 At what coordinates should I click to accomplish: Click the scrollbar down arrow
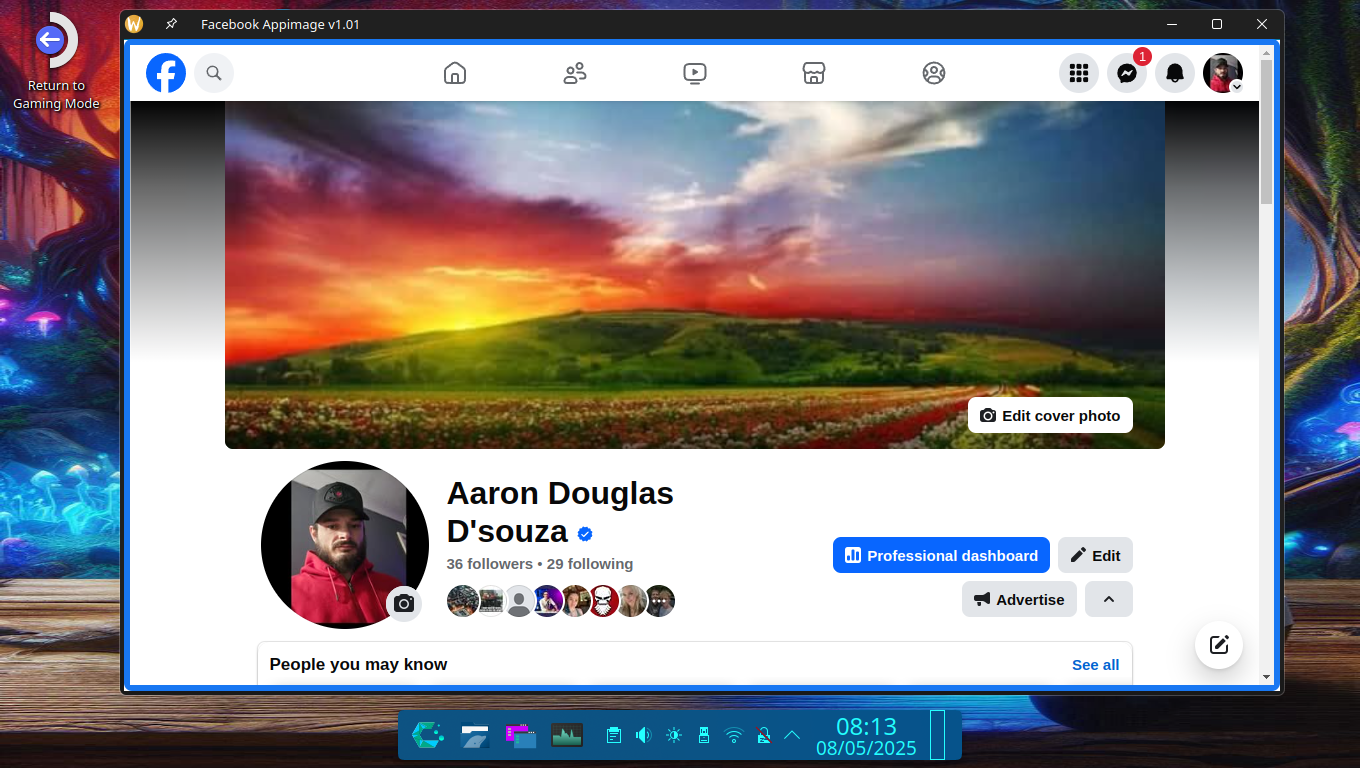(1266, 677)
